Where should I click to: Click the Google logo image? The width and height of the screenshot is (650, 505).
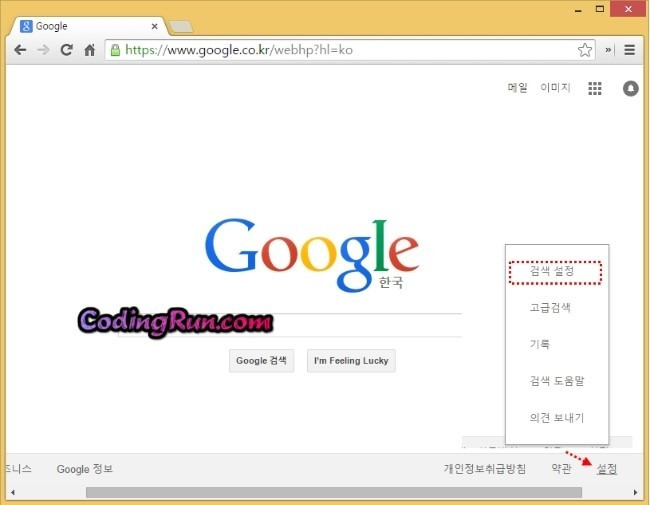312,255
